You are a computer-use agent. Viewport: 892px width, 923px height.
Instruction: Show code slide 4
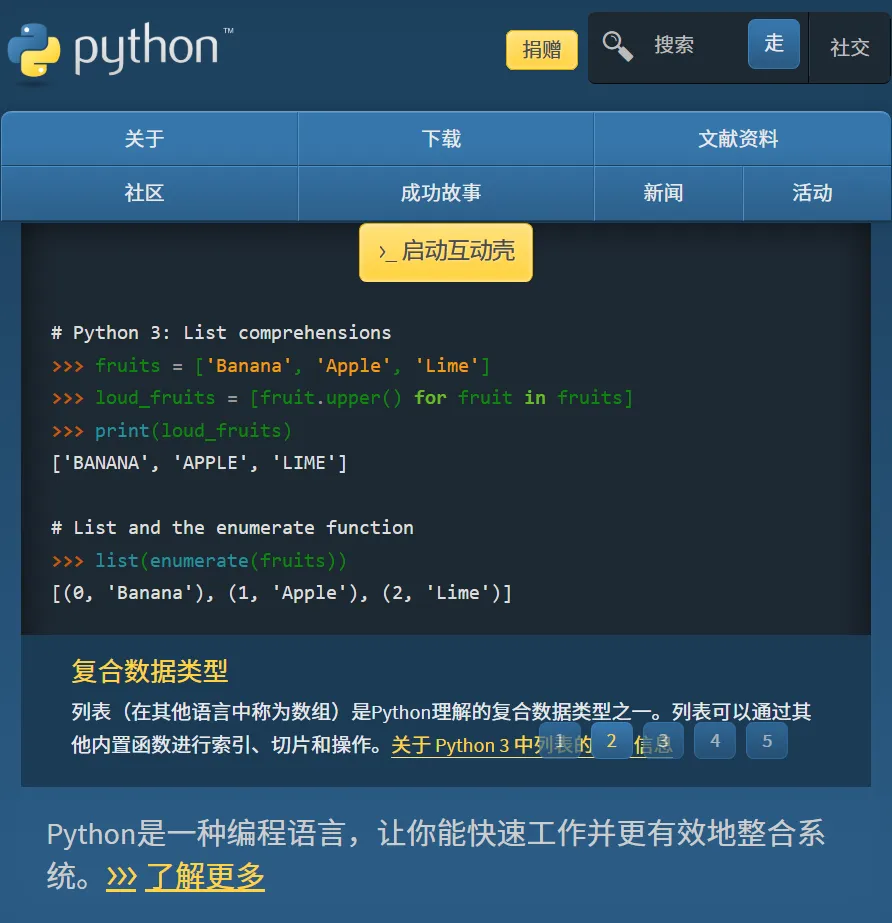click(715, 741)
